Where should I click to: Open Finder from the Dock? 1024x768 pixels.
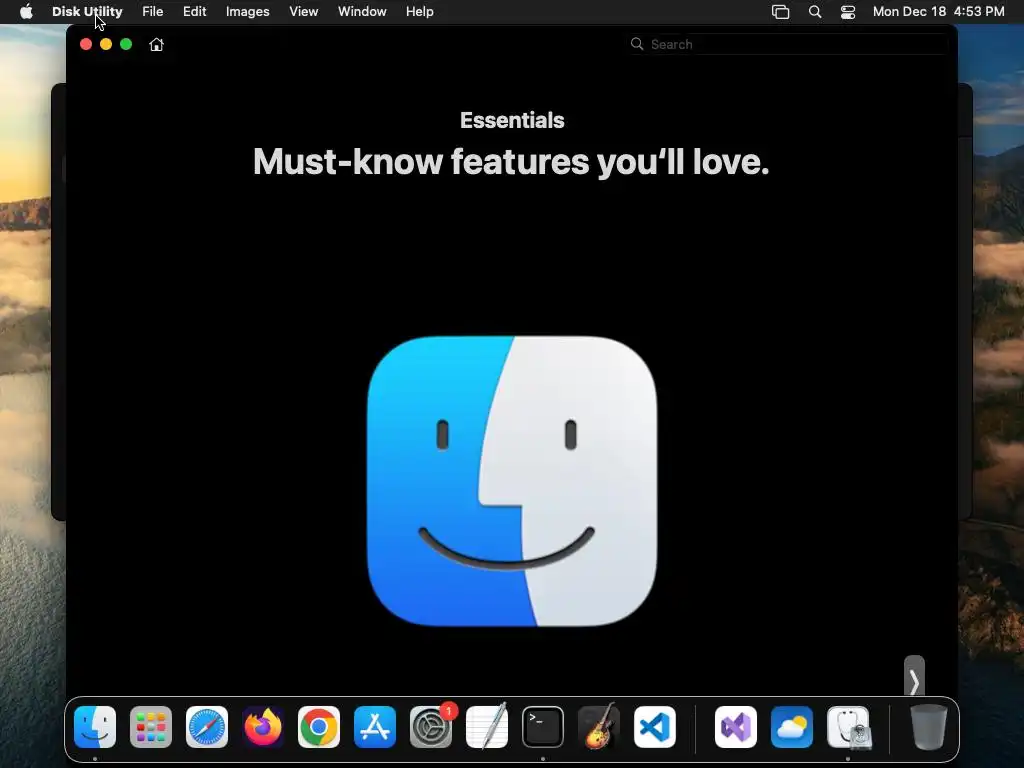coord(95,727)
